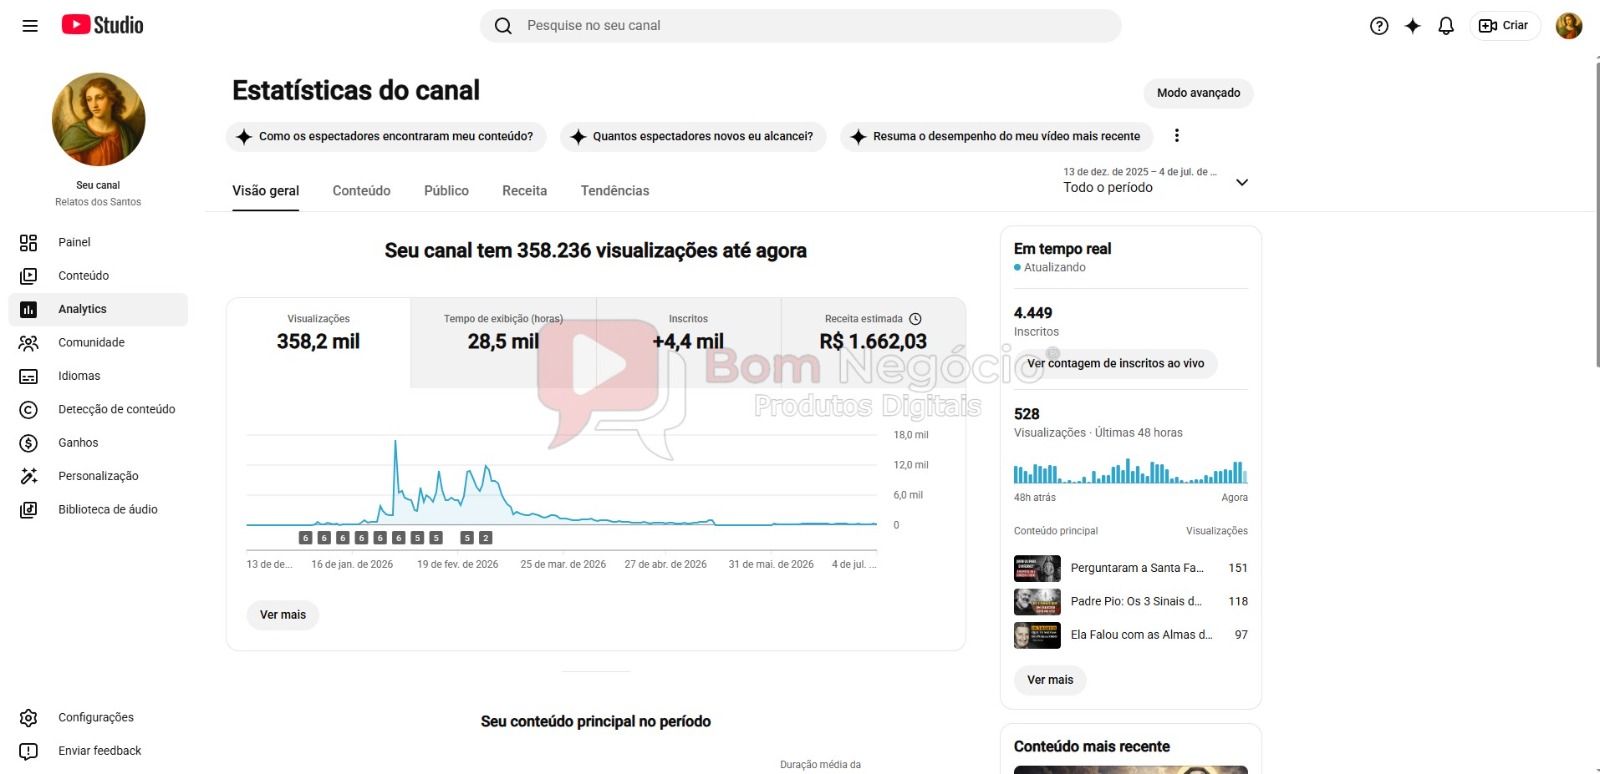Open the Ask Studio sparkle icon in header
This screenshot has height=774, width=1600.
1412,26
